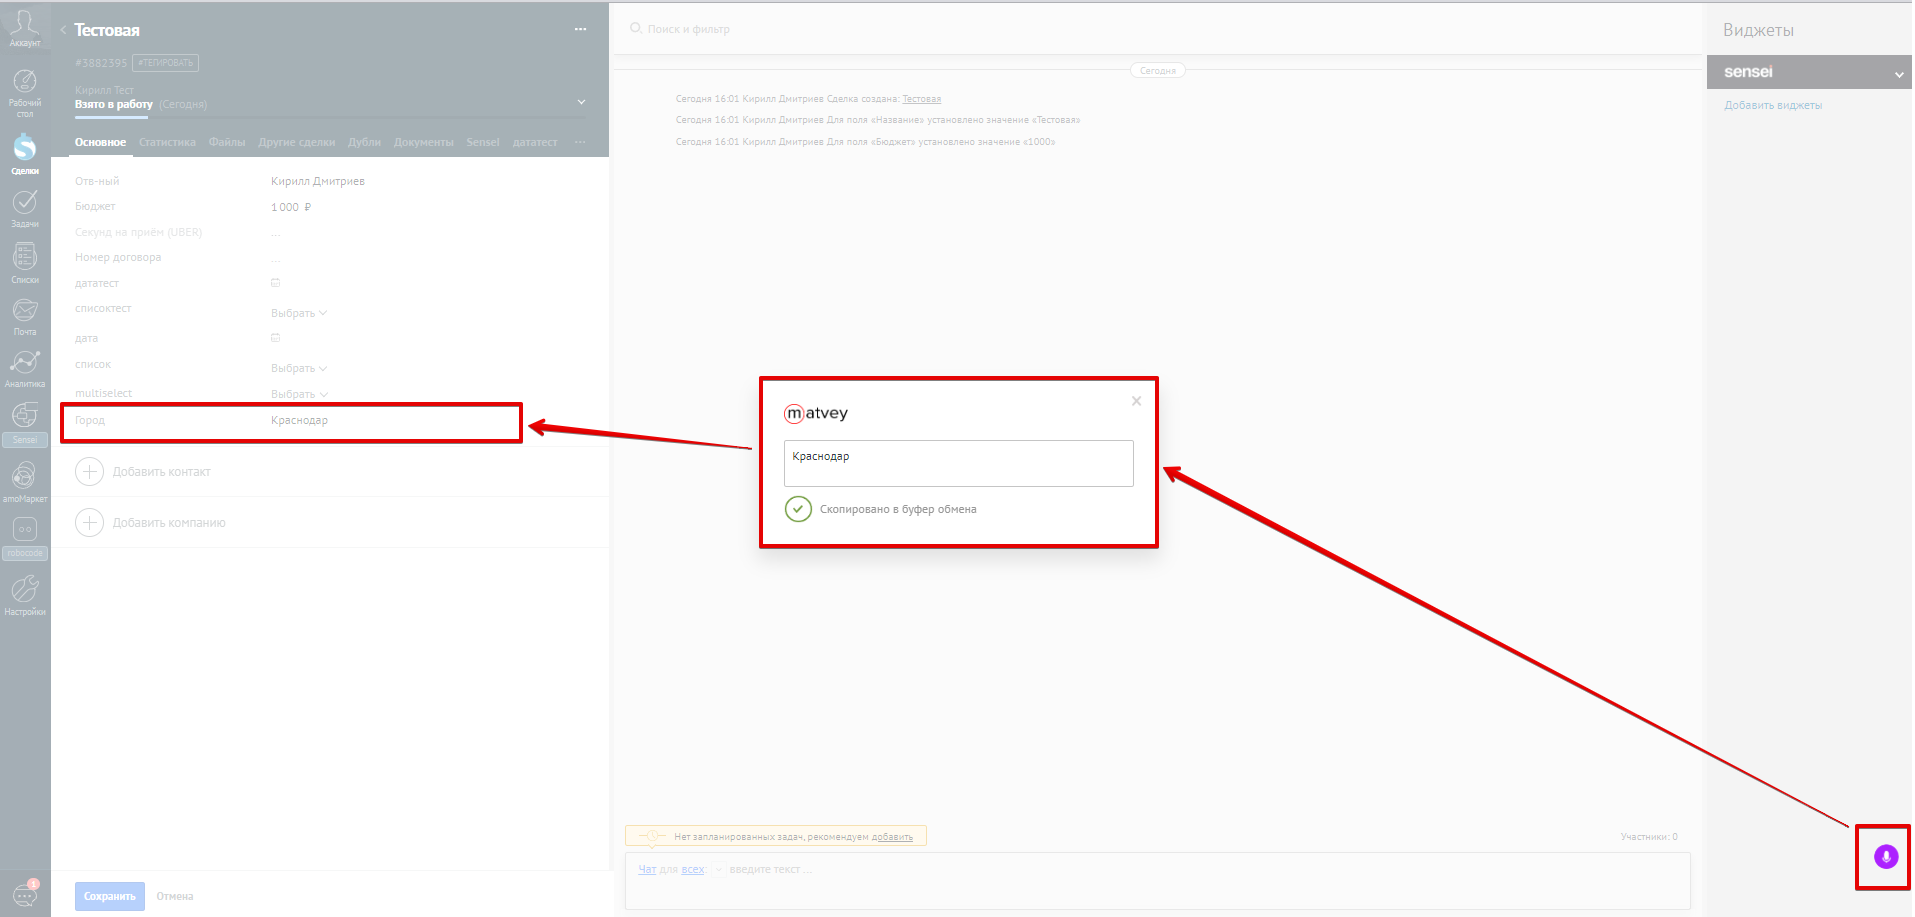The height and width of the screenshot is (917, 1915).
Task: Go to Рабочий стол dashboard
Action: point(25,93)
